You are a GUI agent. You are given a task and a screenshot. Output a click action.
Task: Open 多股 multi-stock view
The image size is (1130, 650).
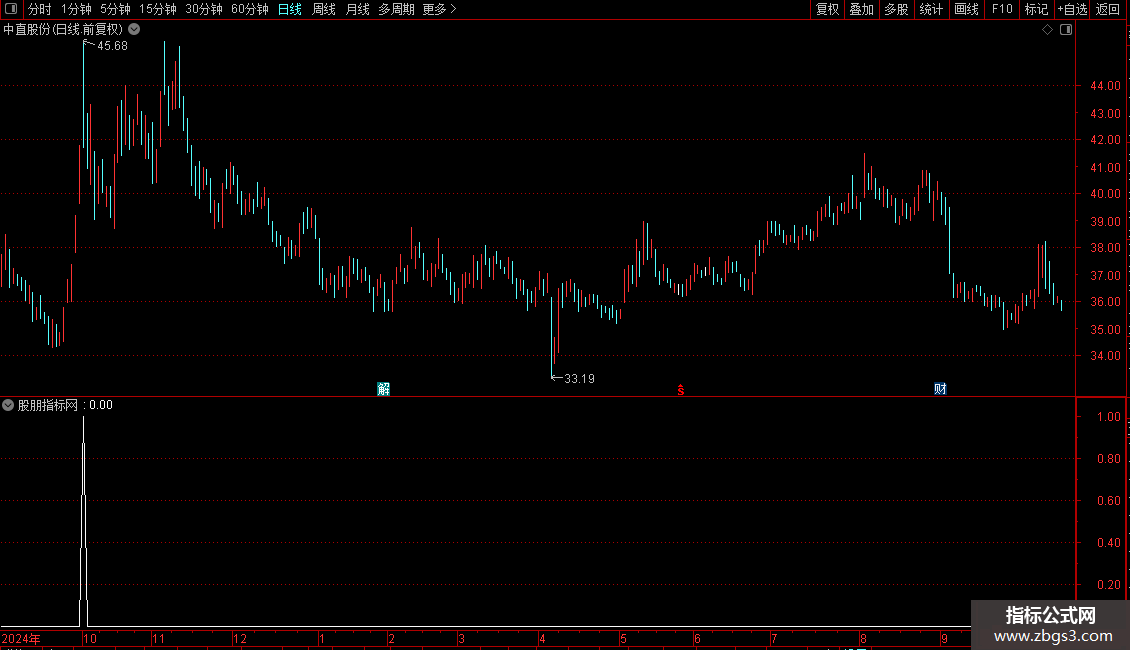tap(897, 9)
